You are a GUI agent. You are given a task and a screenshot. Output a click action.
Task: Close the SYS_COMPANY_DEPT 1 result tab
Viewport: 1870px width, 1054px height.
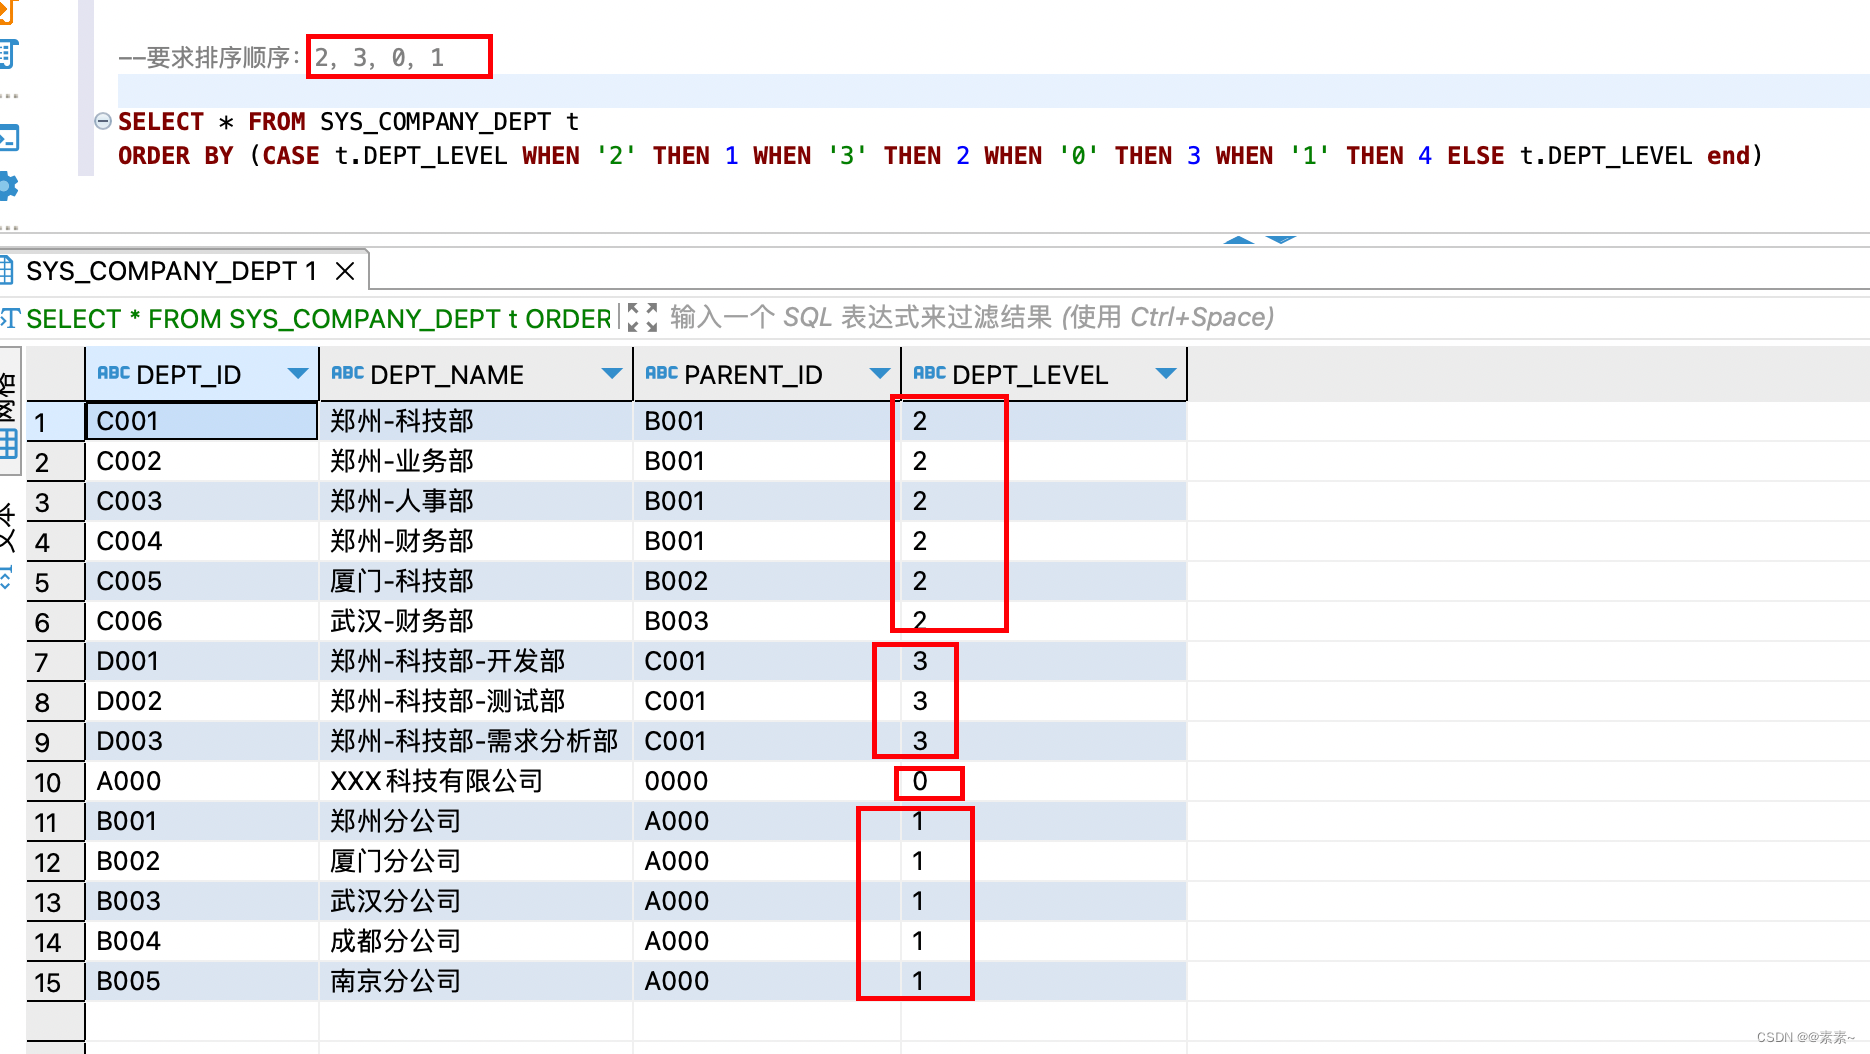pyautogui.click(x=345, y=271)
